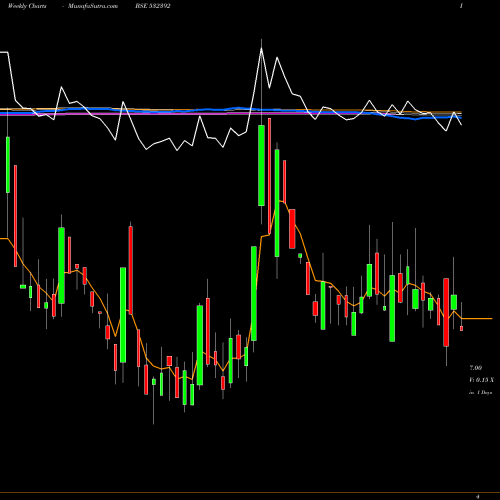Image resolution: width=500 pixels, height=500 pixels.
Task: Click the 'V: 0.15 X' volume label
Action: pyautogui.click(x=481, y=380)
